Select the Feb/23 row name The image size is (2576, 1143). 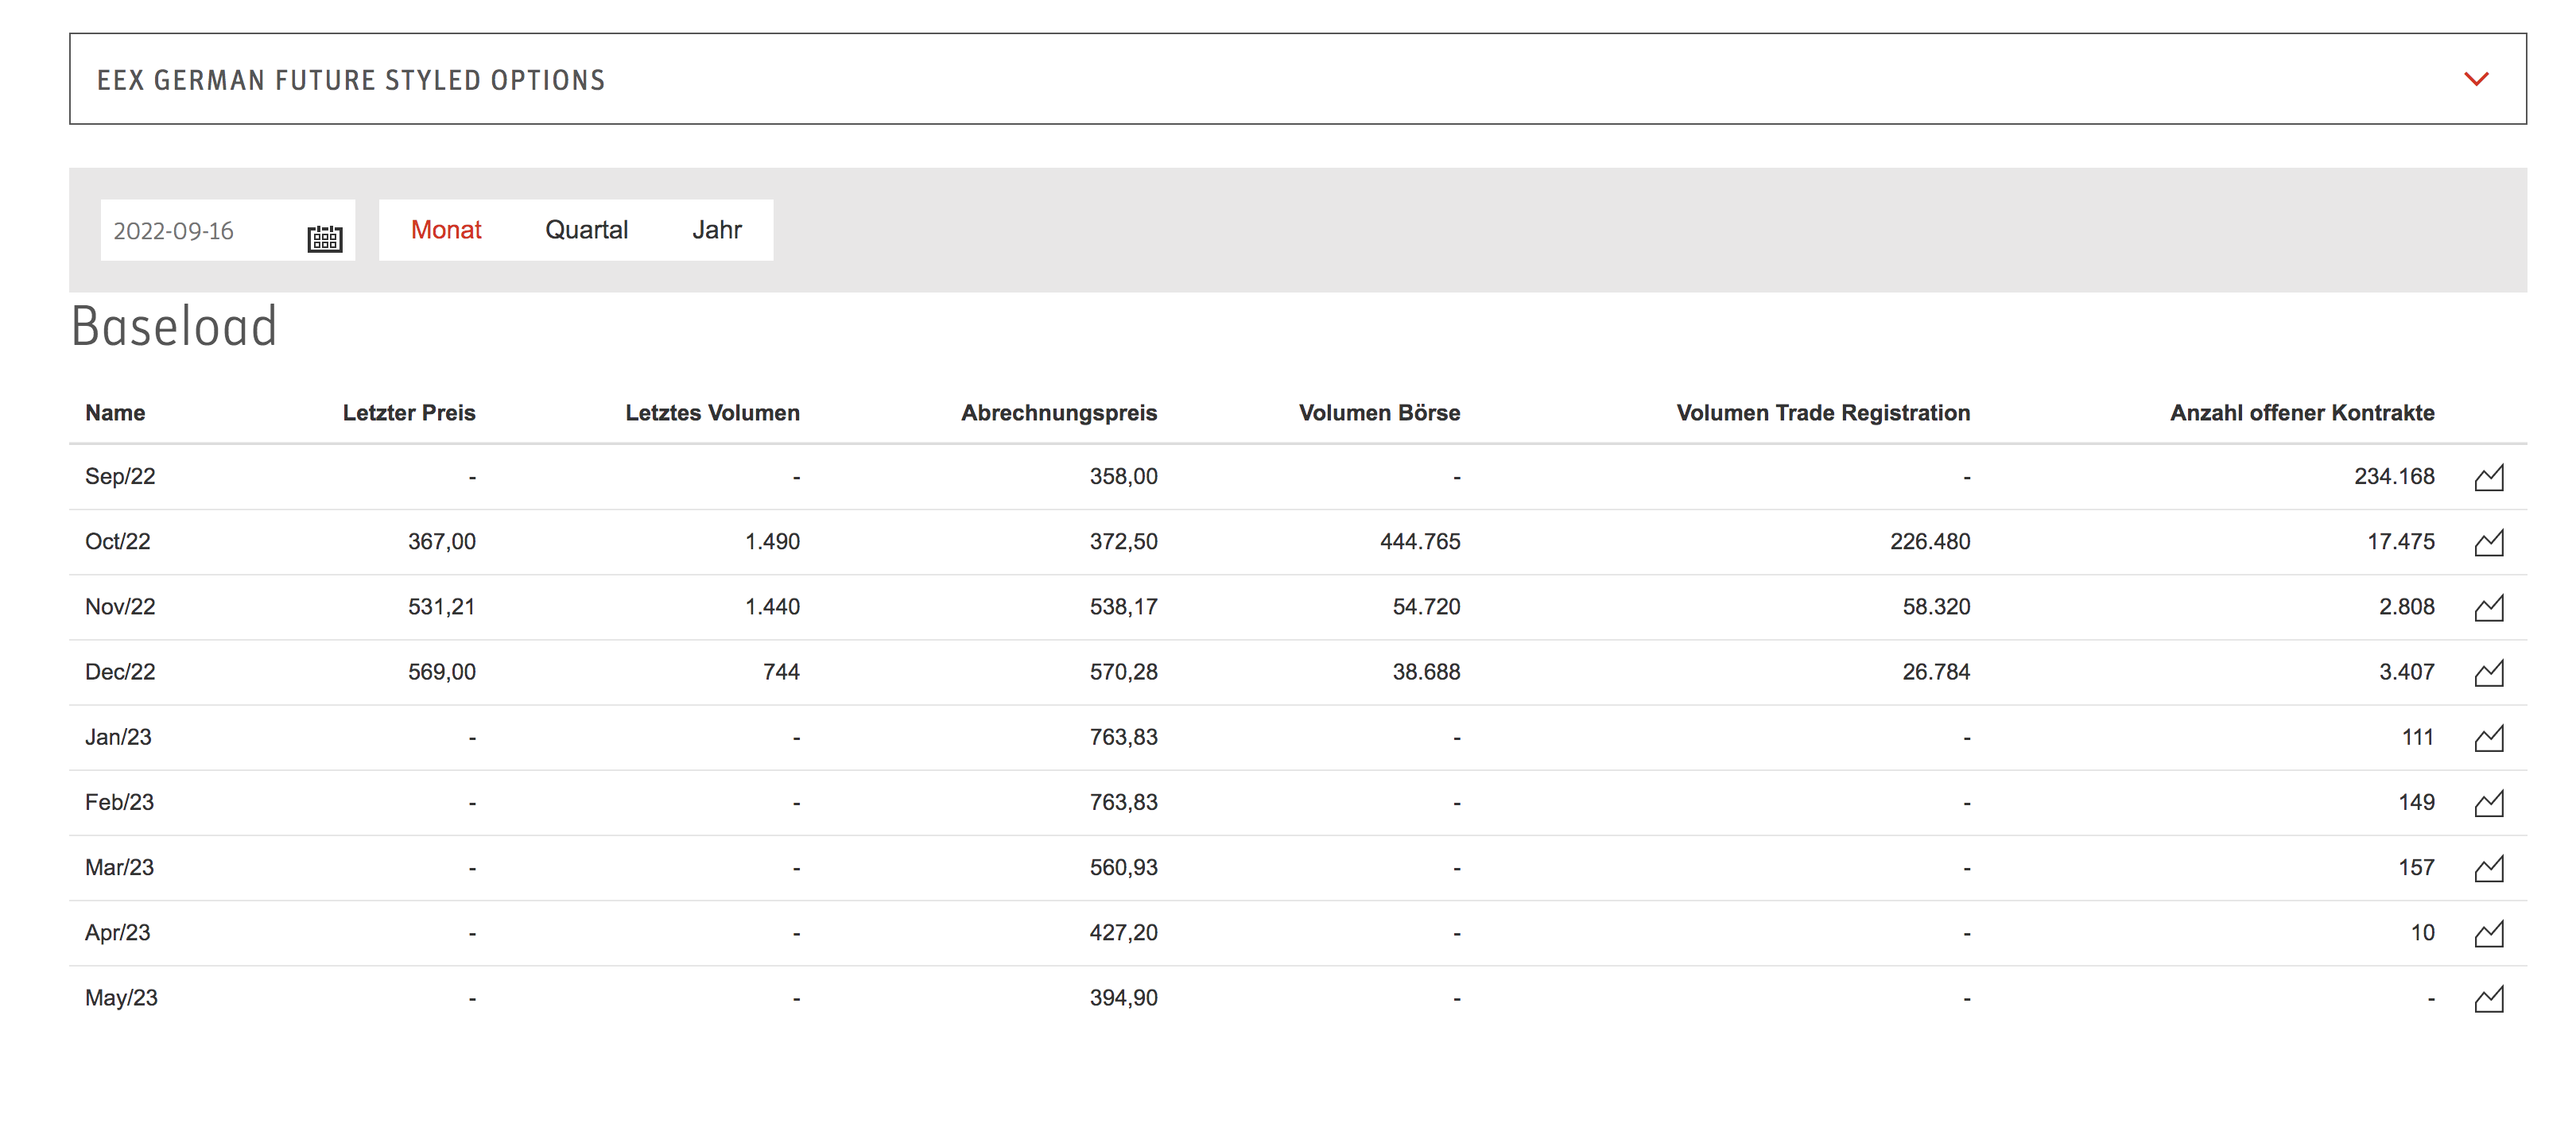[x=119, y=803]
